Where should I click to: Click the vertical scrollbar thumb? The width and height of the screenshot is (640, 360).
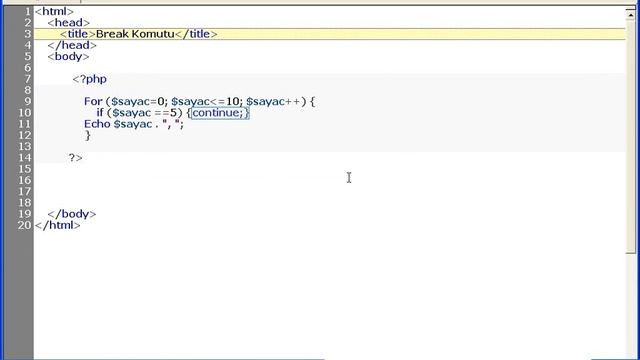coord(631,137)
